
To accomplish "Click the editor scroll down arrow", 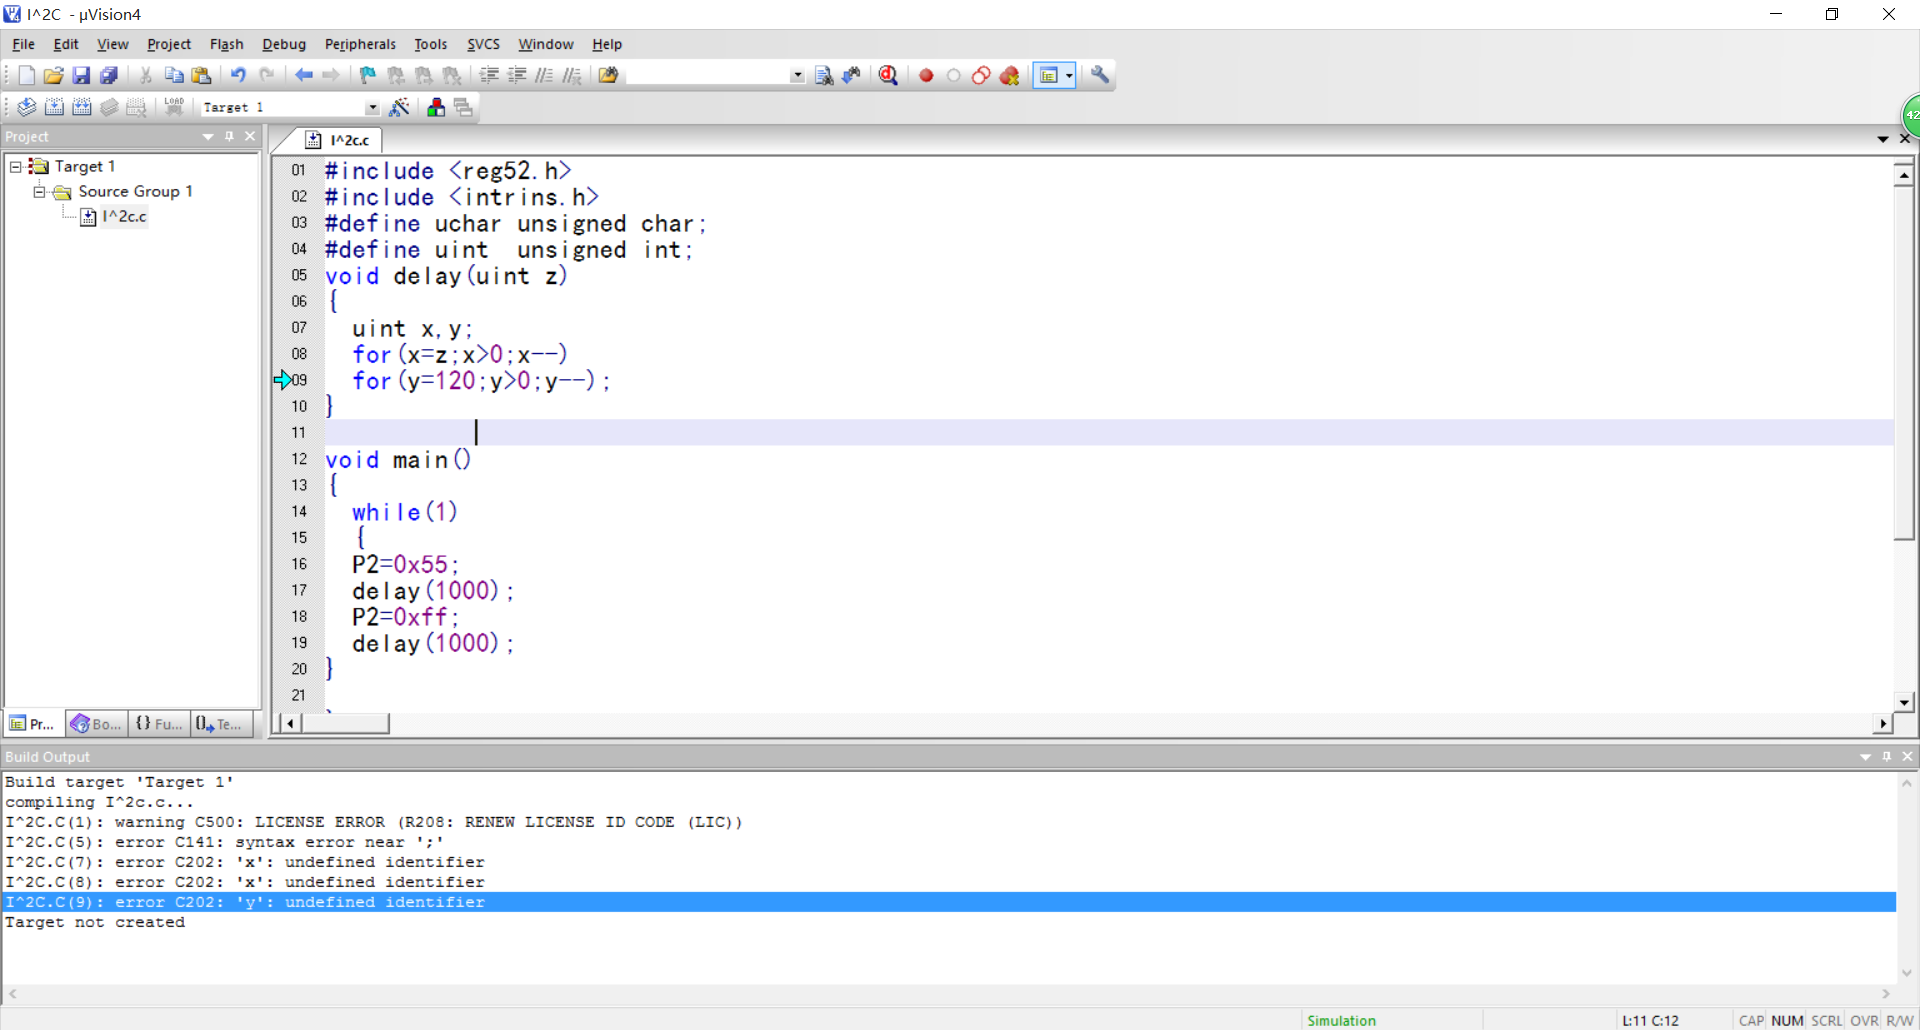I will [1904, 702].
